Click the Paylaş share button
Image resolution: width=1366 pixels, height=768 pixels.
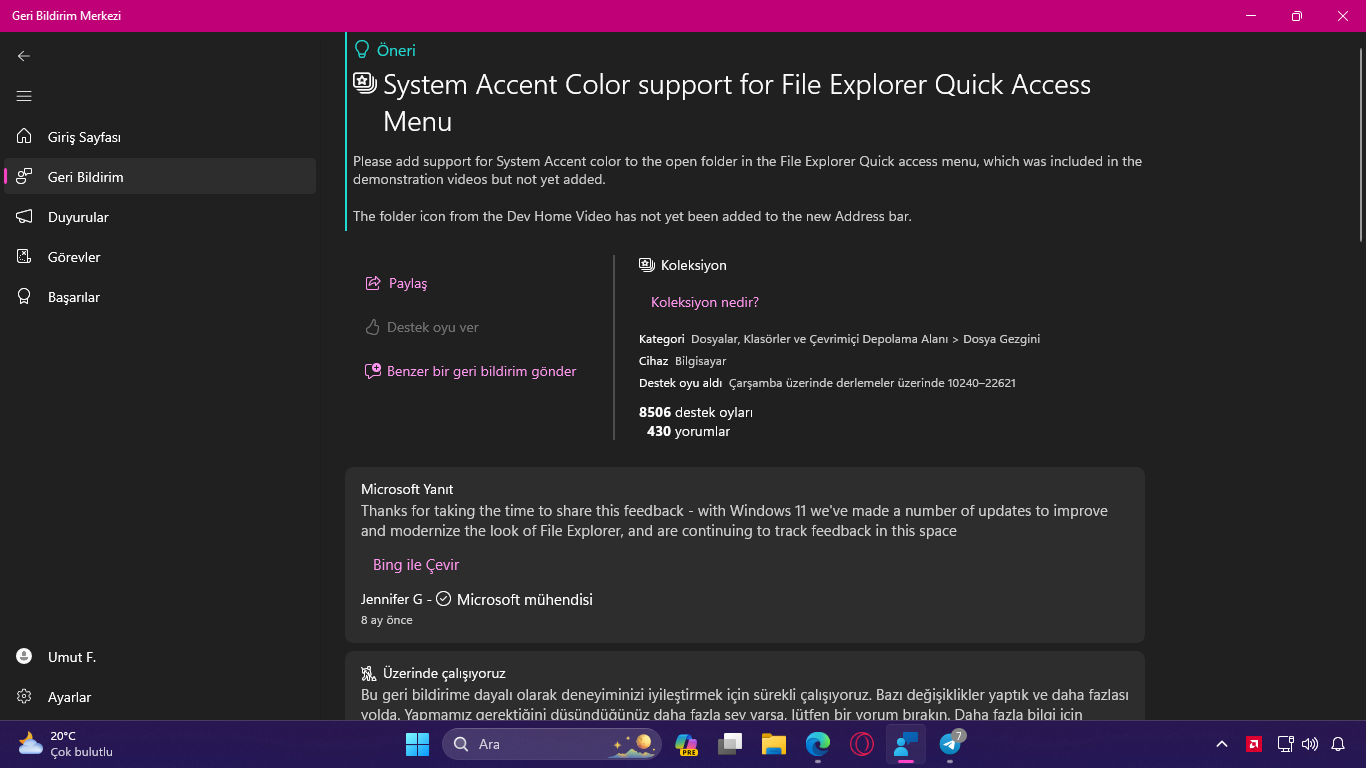pos(396,283)
